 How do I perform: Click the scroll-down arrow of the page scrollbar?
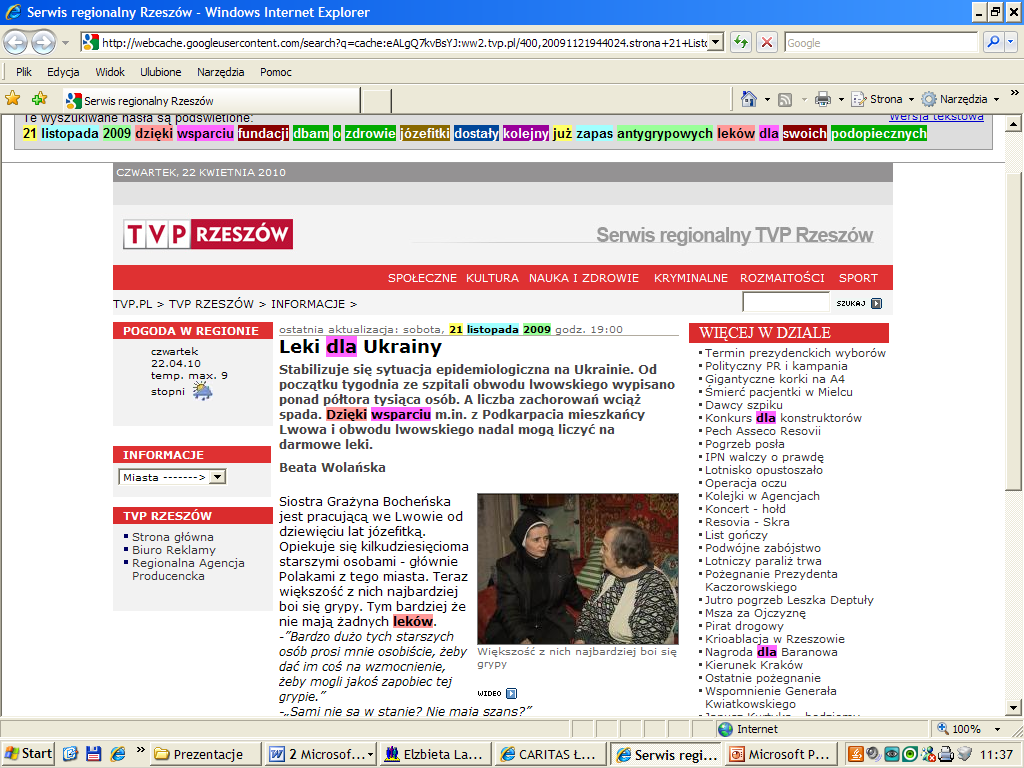1014,707
